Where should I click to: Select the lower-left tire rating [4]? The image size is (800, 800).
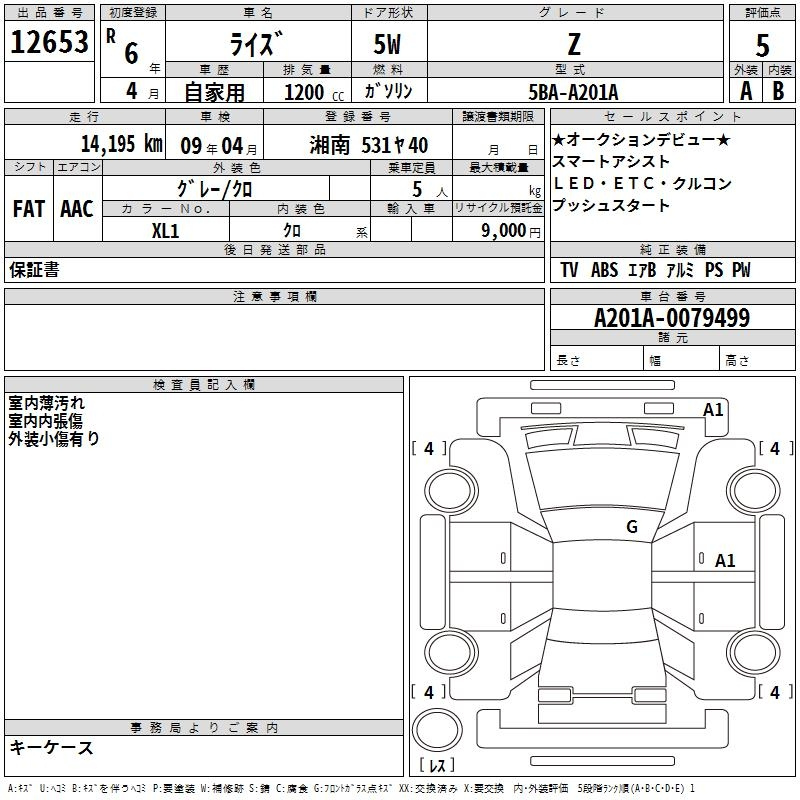[429, 692]
